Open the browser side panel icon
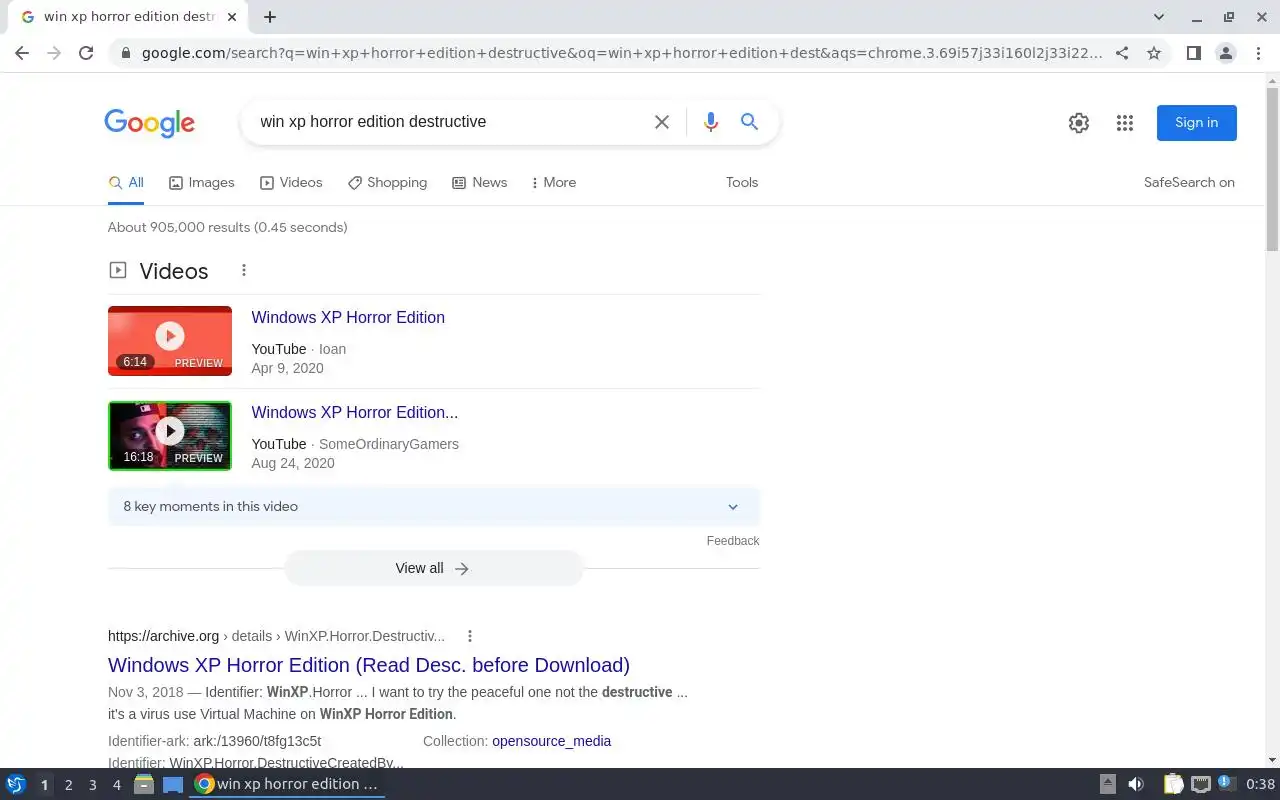The height and width of the screenshot is (800, 1280). pyautogui.click(x=1193, y=53)
